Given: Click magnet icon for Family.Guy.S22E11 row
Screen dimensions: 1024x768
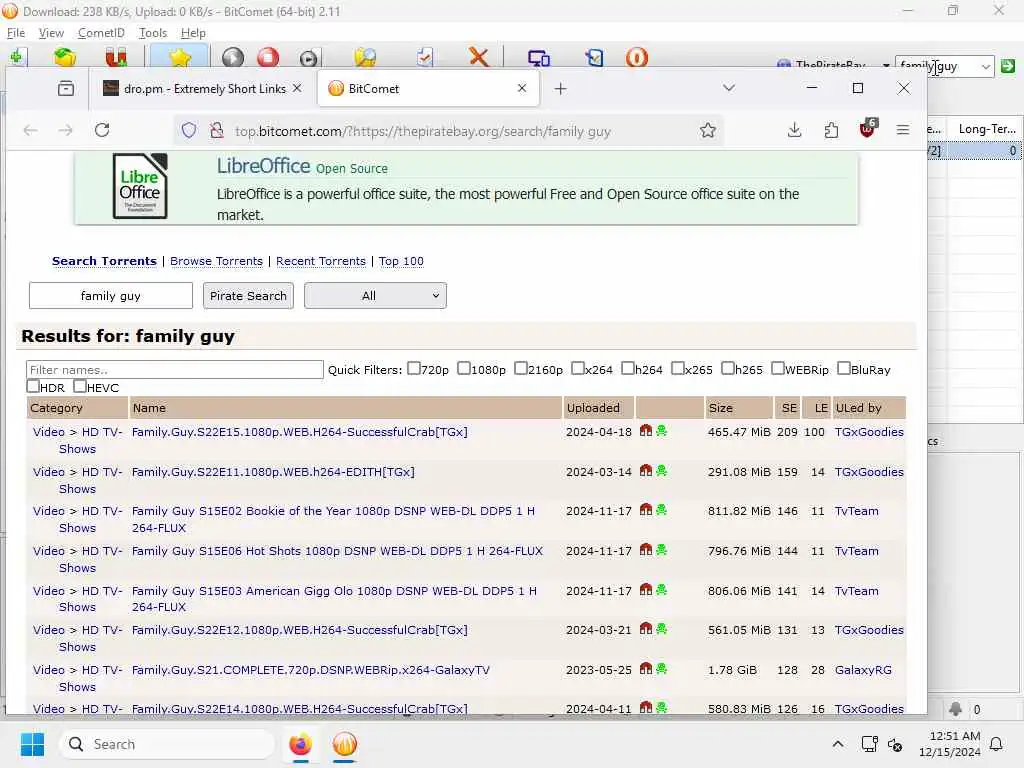Looking at the screenshot, I should tap(646, 470).
